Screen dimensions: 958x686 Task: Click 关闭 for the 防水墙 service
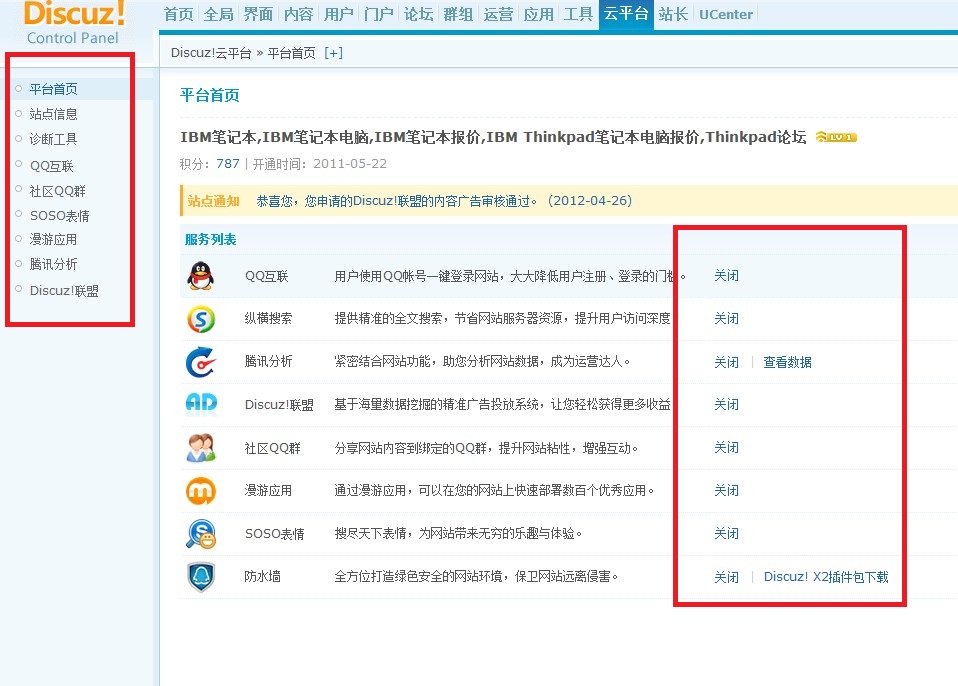pyautogui.click(x=726, y=577)
